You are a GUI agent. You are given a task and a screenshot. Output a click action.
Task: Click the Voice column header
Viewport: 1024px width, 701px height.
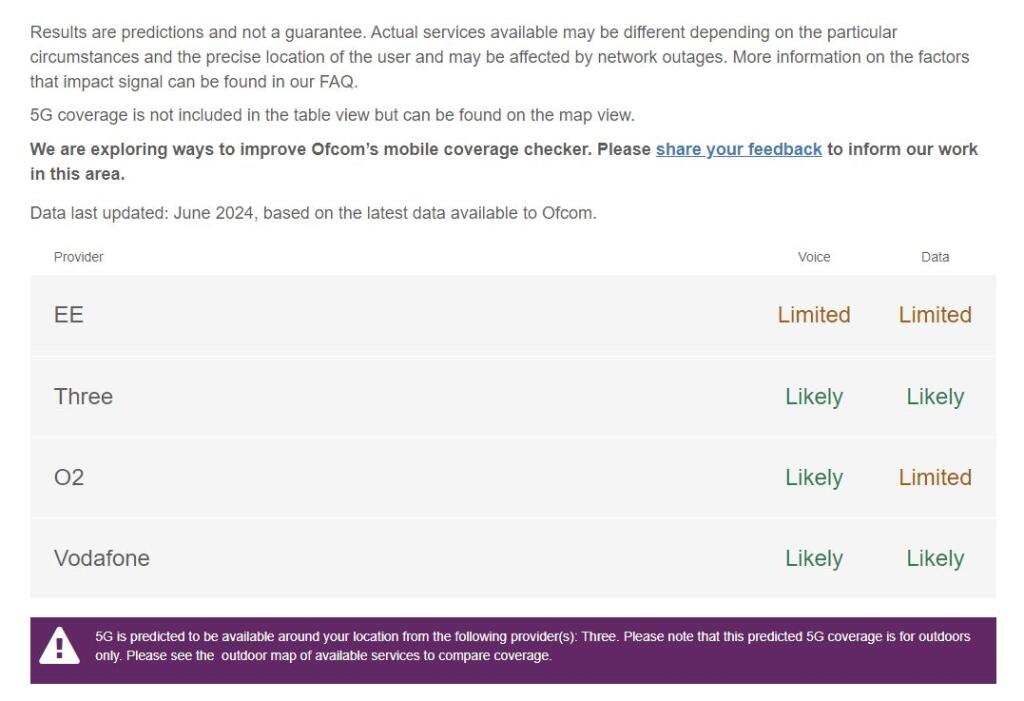point(814,257)
